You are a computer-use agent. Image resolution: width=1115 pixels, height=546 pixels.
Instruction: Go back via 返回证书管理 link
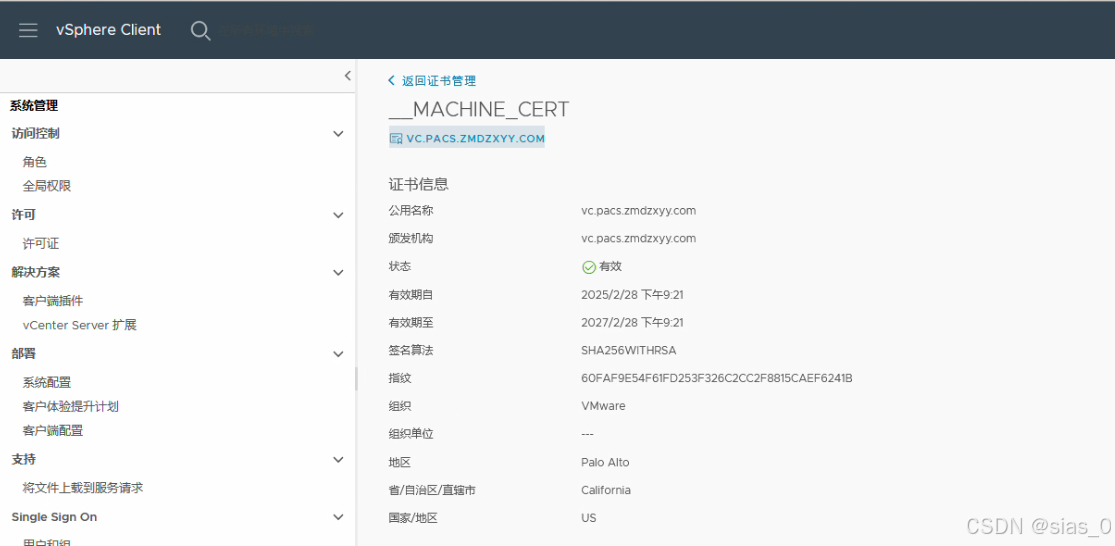[439, 81]
